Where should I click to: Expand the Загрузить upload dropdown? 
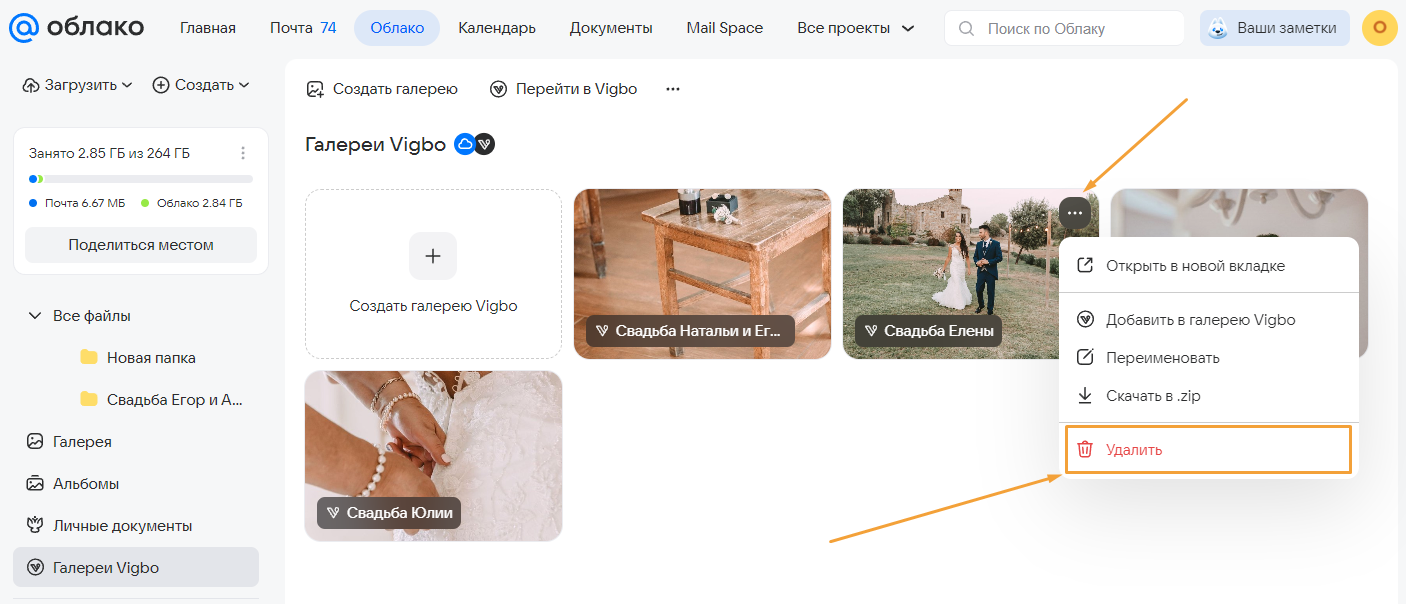[78, 85]
